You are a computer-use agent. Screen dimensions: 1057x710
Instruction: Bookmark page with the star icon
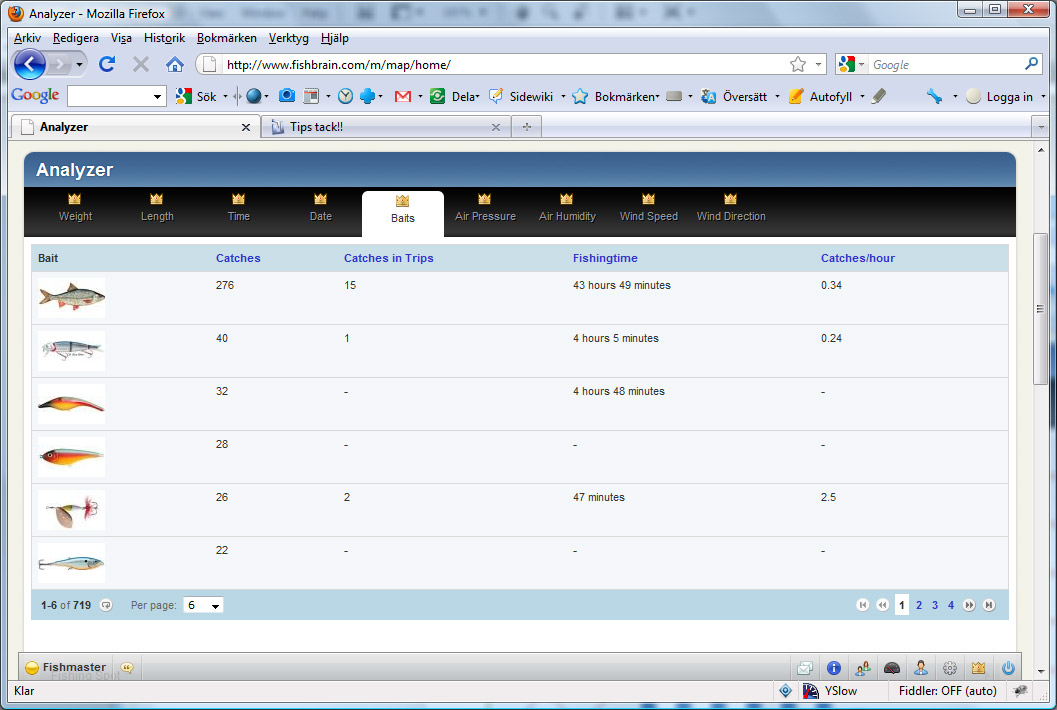[x=797, y=64]
